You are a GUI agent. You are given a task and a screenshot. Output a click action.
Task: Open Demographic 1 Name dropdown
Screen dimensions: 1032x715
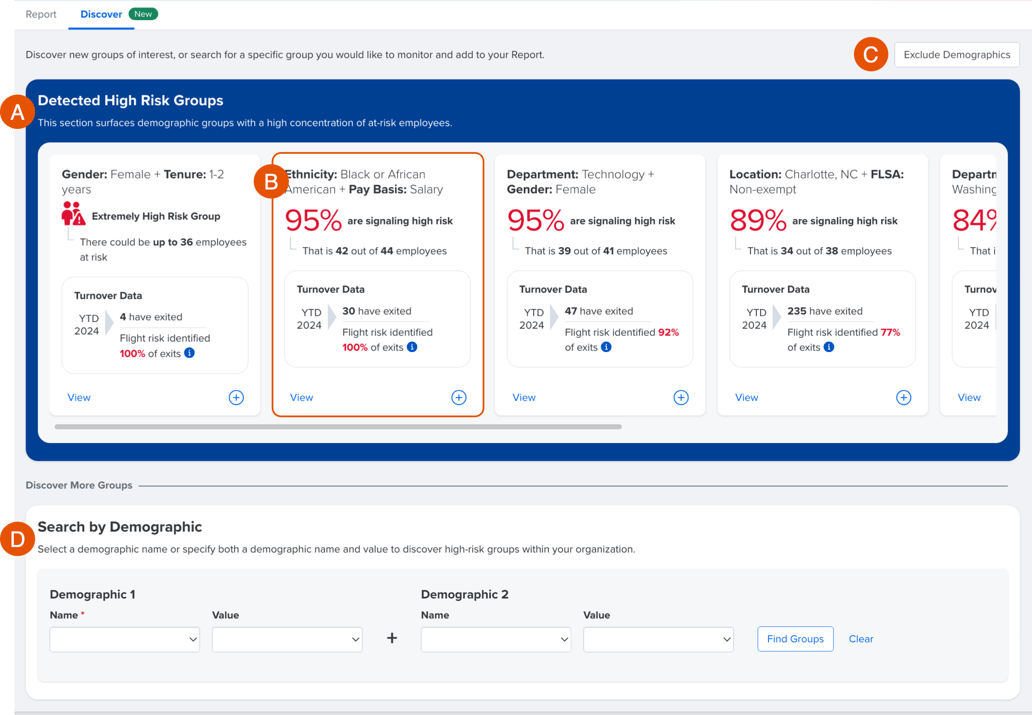[x=125, y=639]
